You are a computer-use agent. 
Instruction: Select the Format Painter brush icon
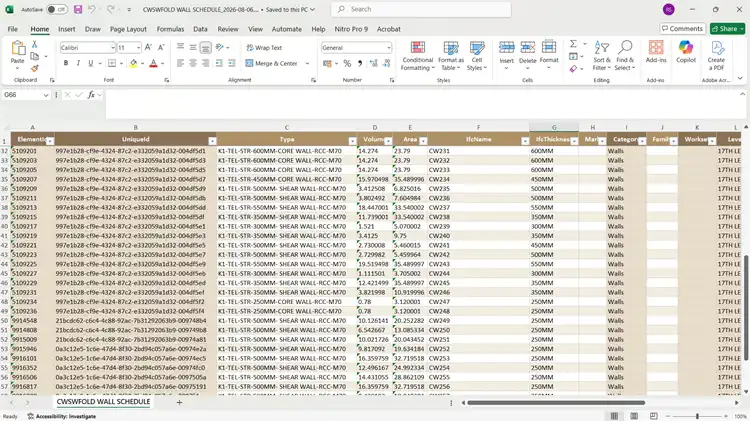click(x=35, y=68)
